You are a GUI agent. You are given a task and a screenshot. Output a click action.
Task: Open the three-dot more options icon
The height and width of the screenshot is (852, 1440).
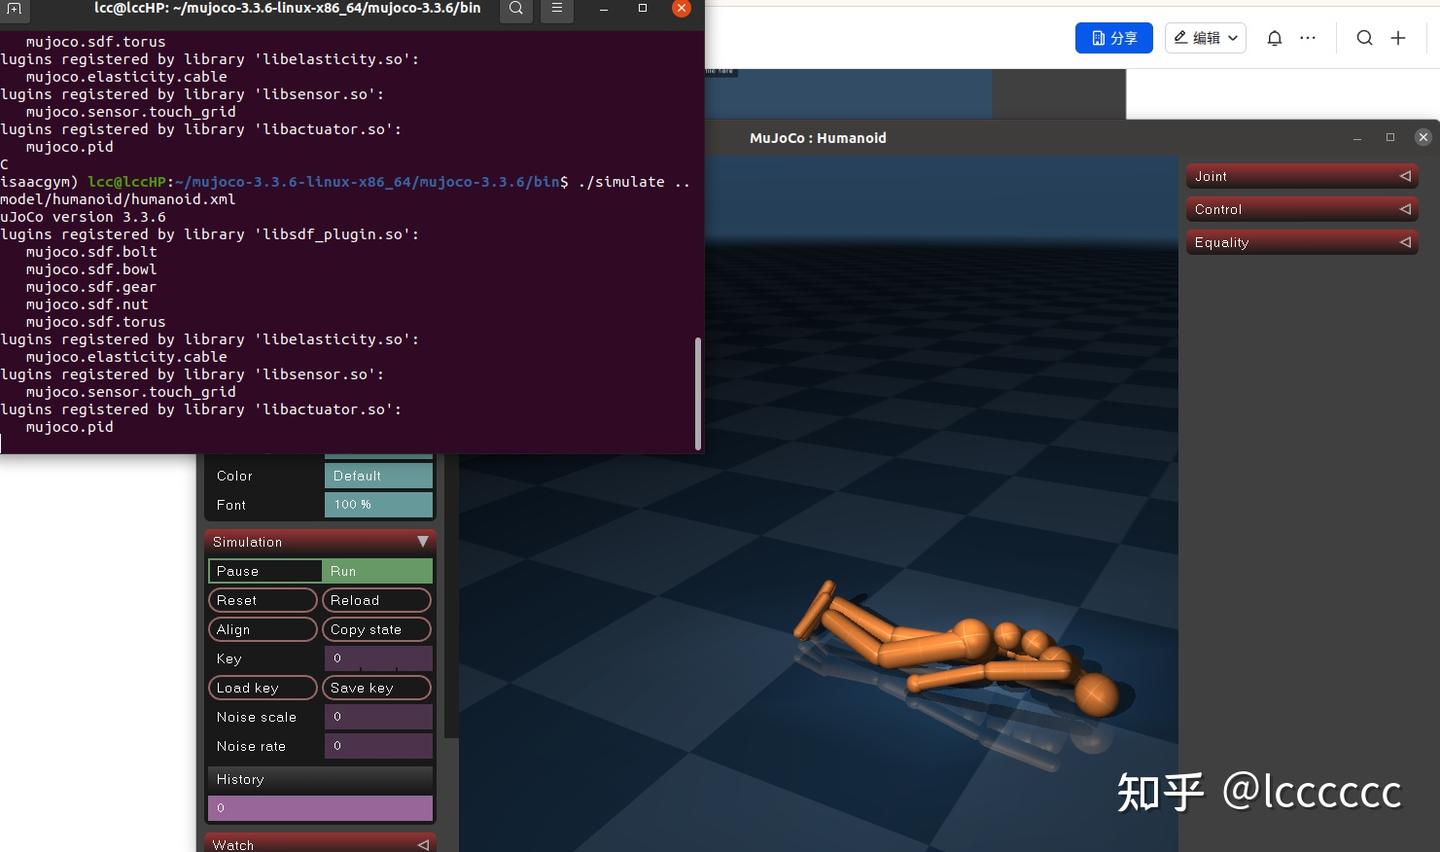[1307, 37]
